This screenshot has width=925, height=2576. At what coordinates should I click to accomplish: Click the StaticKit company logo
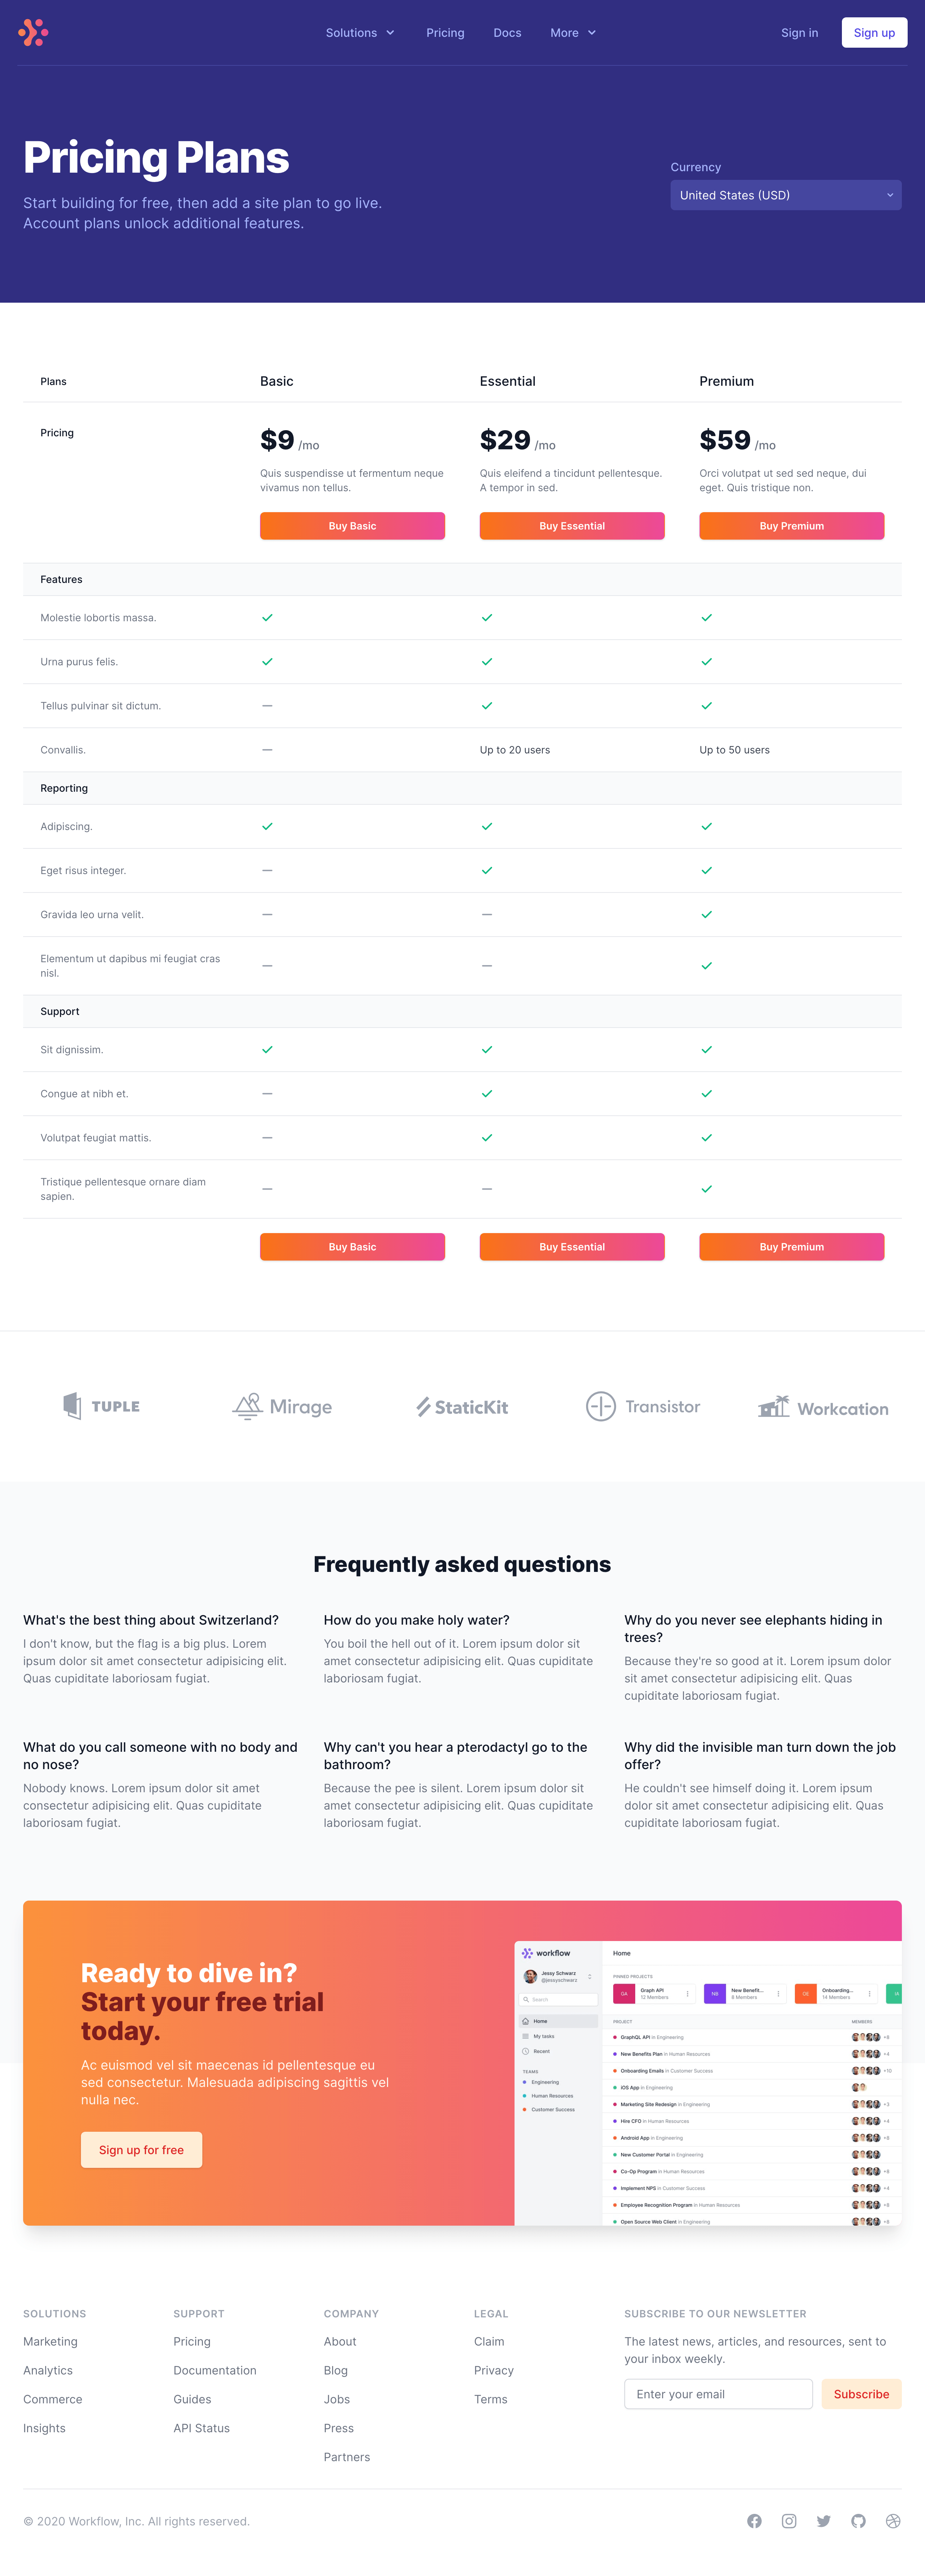(462, 1407)
